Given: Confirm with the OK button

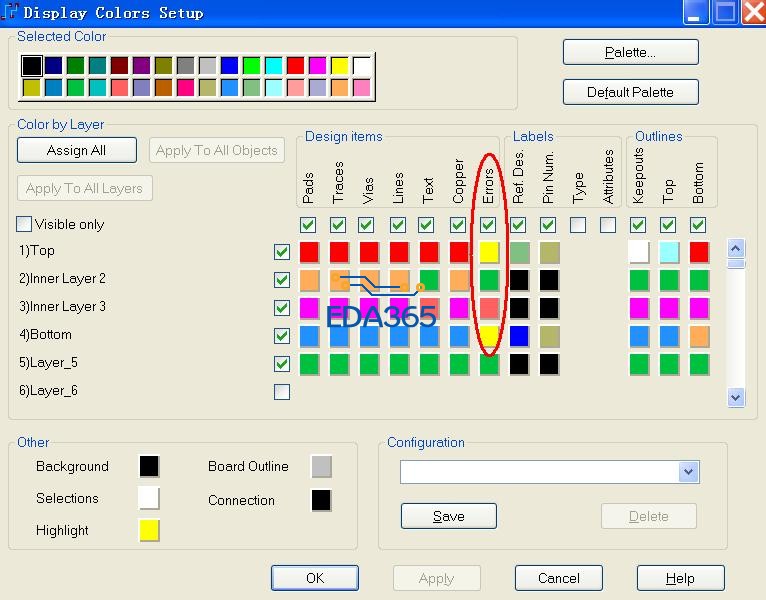Looking at the screenshot, I should tap(315, 578).
